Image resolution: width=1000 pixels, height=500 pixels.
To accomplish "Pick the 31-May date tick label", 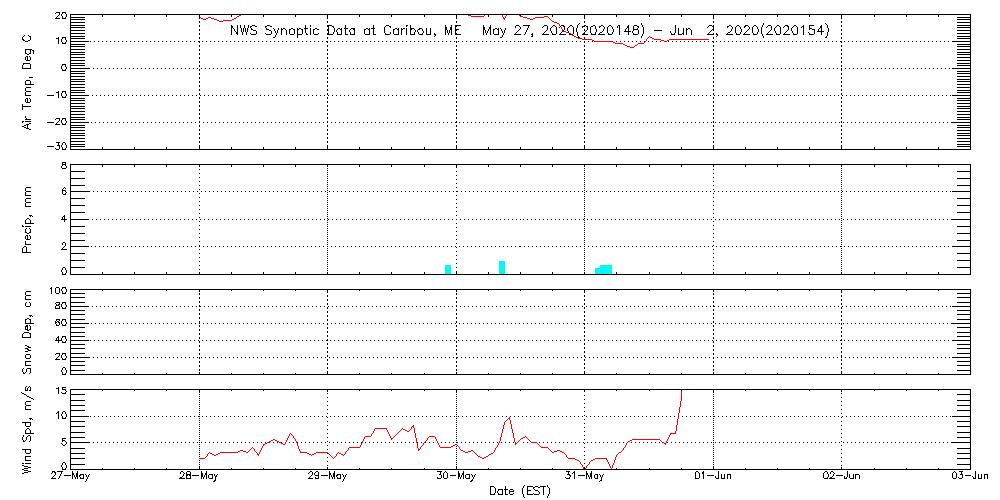I will pos(585,477).
